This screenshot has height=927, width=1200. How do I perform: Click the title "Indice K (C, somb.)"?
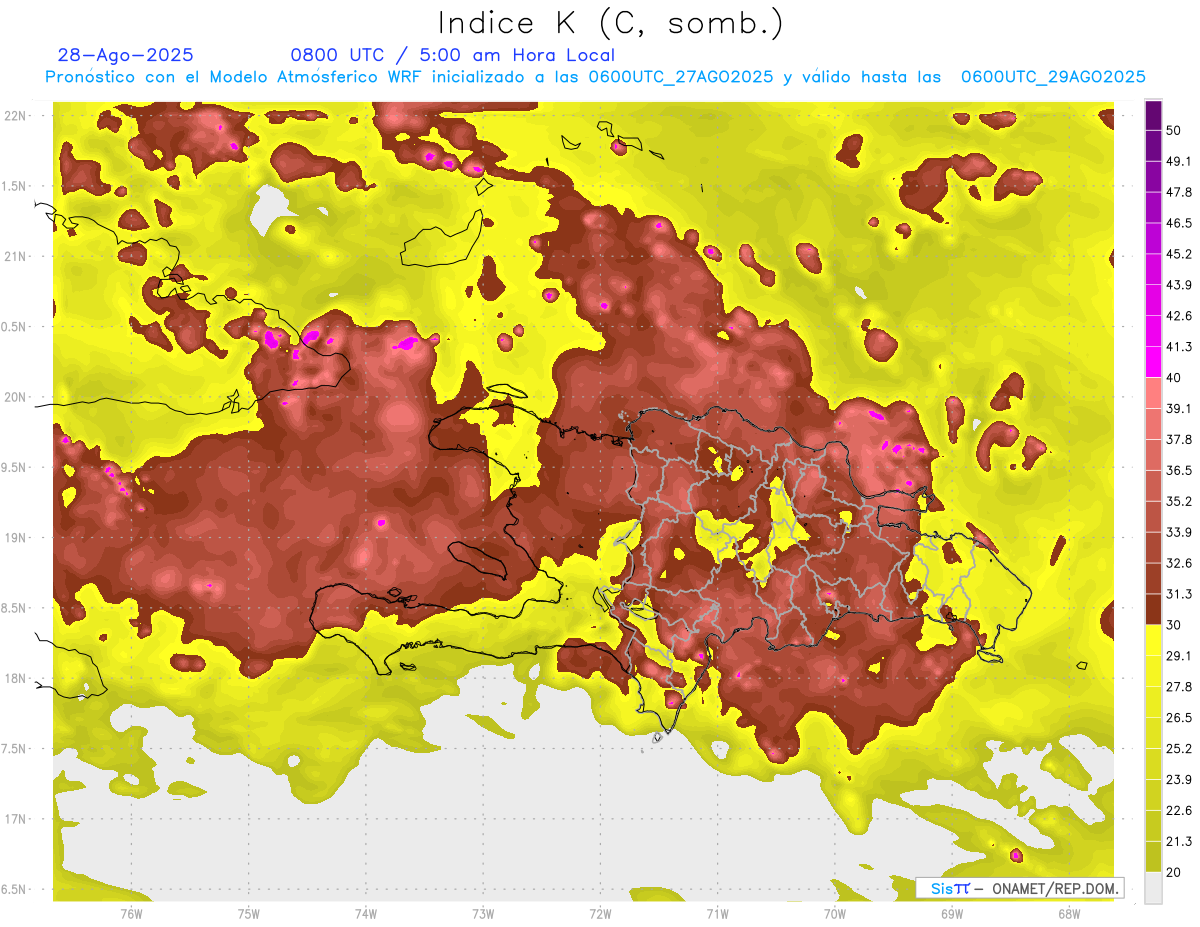(611, 22)
